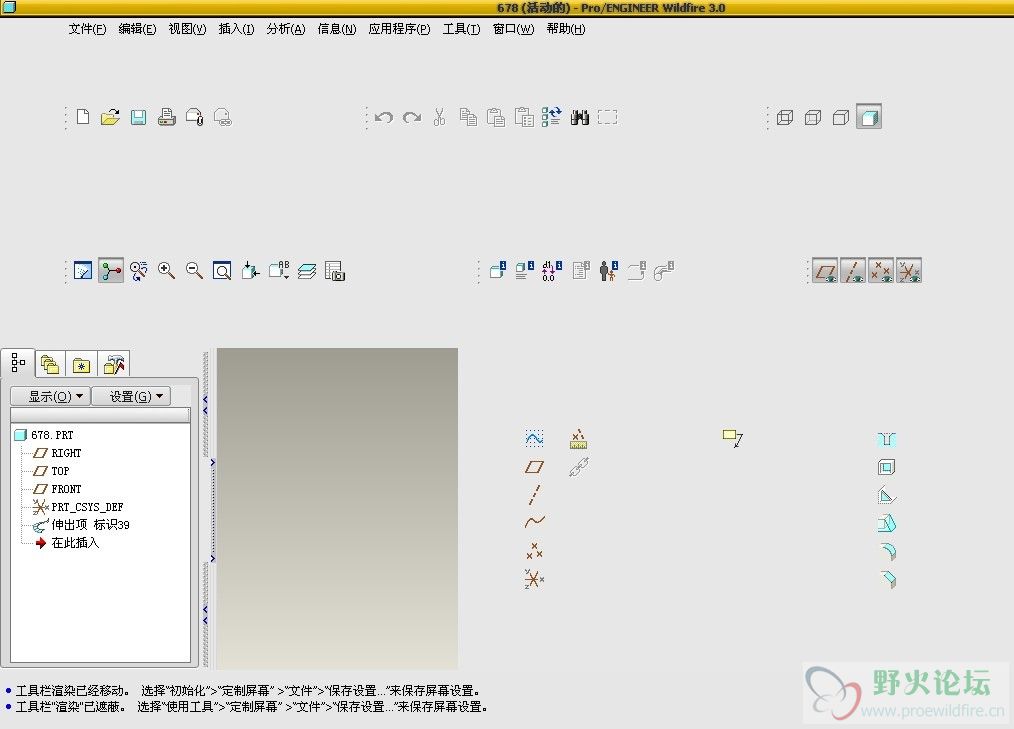The width and height of the screenshot is (1014, 729).
Task: Toggle datum points display
Action: coord(881,270)
